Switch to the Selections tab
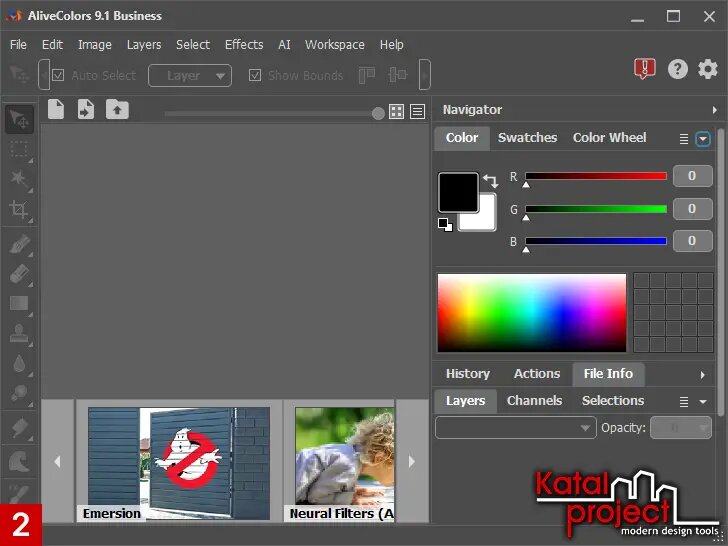This screenshot has height=546, width=728. tap(613, 401)
